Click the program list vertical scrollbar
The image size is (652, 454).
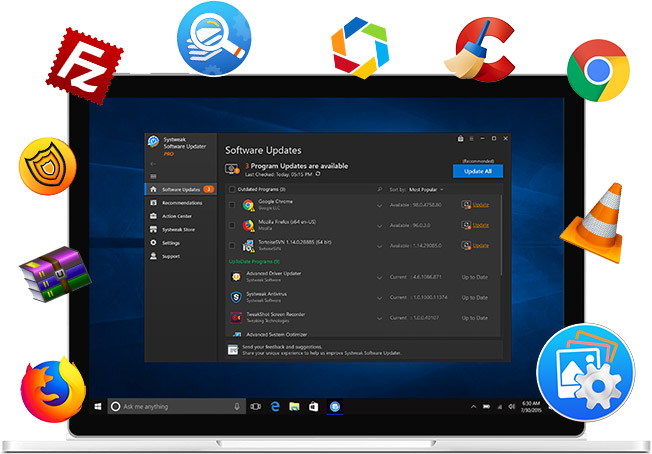(501, 235)
